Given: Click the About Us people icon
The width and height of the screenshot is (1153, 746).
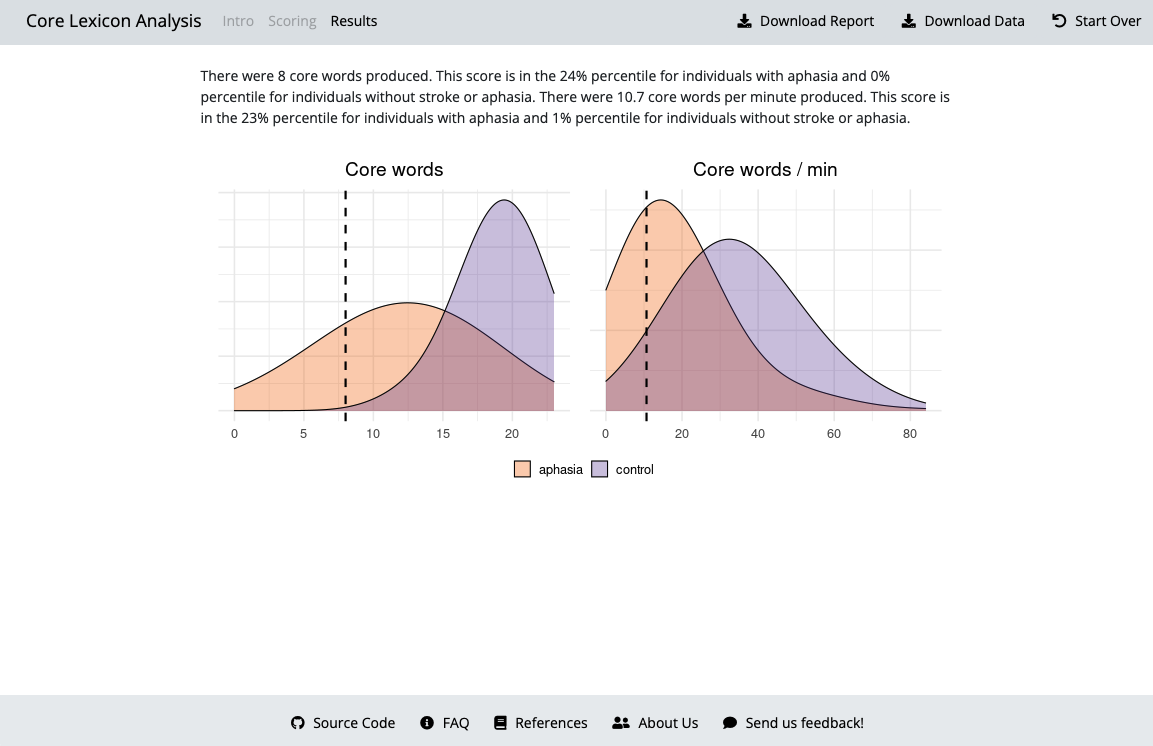Looking at the screenshot, I should pyautogui.click(x=621, y=723).
